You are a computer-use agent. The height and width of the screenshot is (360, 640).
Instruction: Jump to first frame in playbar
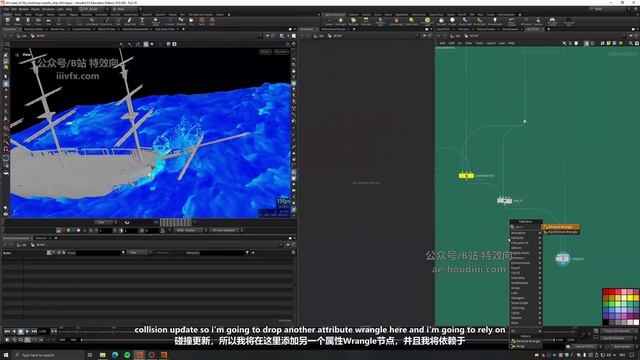click(x=7, y=331)
